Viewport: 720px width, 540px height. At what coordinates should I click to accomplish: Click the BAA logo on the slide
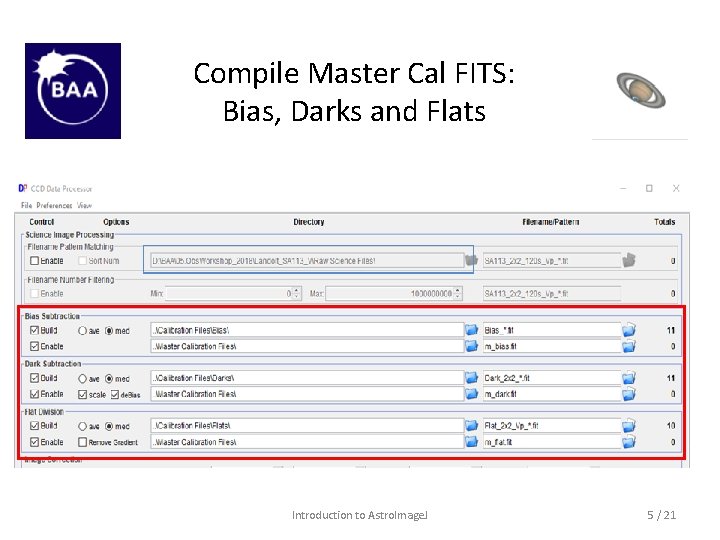73,91
